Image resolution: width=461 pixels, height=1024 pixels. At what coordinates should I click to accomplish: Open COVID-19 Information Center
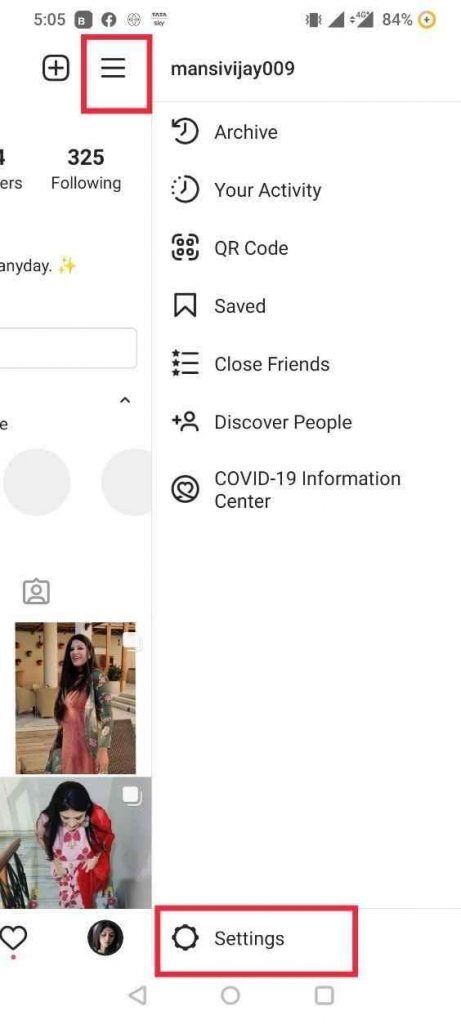coord(307,490)
